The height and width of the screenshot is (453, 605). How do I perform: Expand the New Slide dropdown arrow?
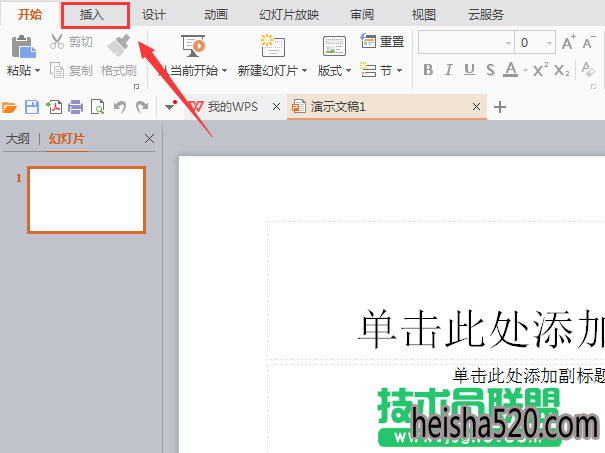coord(304,71)
